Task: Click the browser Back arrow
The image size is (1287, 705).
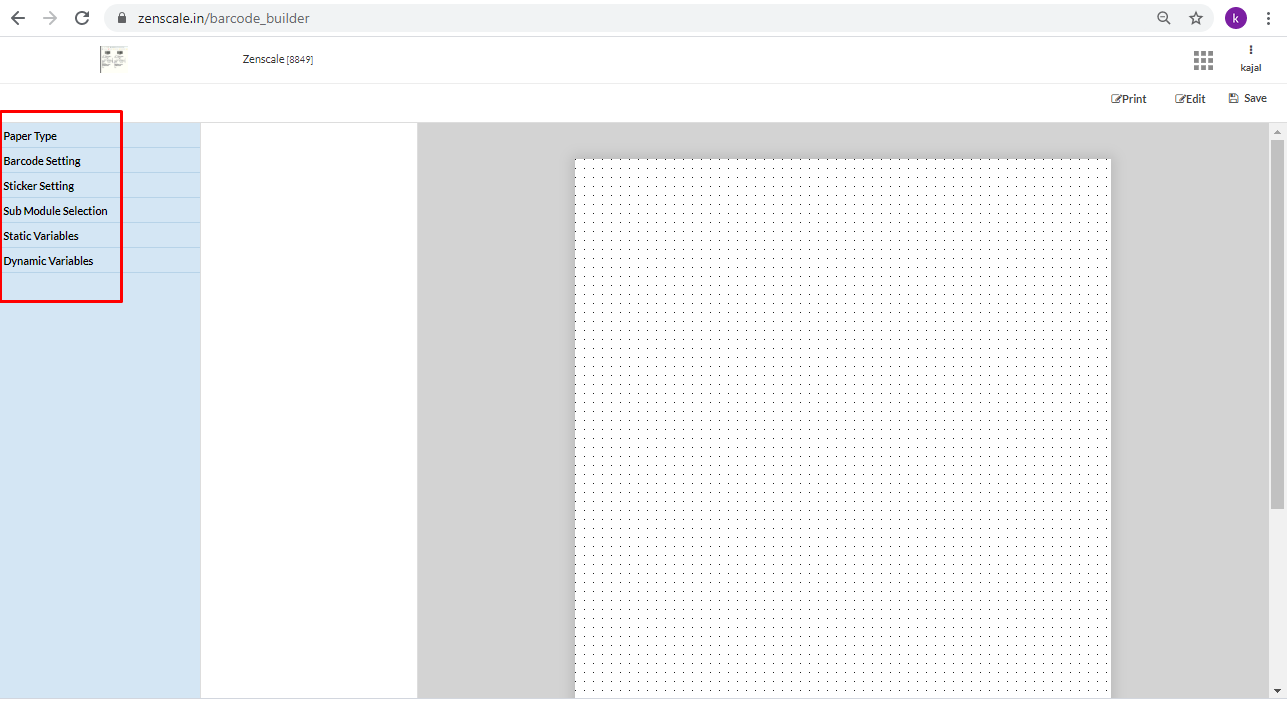Action: pyautogui.click(x=18, y=18)
